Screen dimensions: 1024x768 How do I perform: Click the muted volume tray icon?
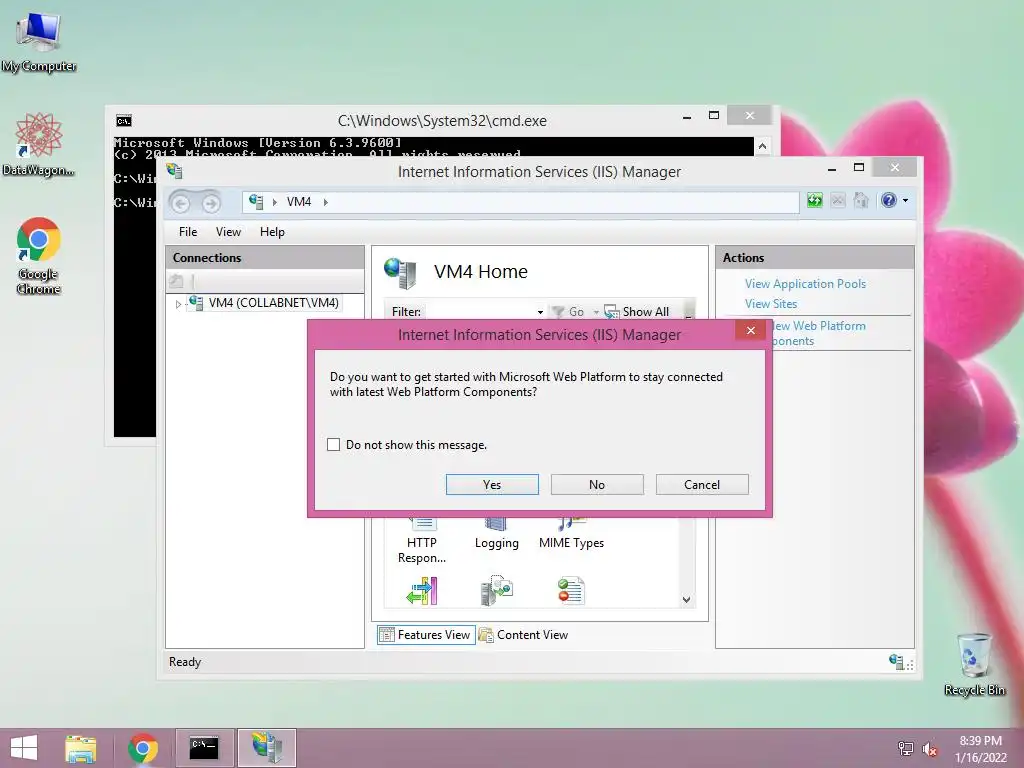(930, 749)
